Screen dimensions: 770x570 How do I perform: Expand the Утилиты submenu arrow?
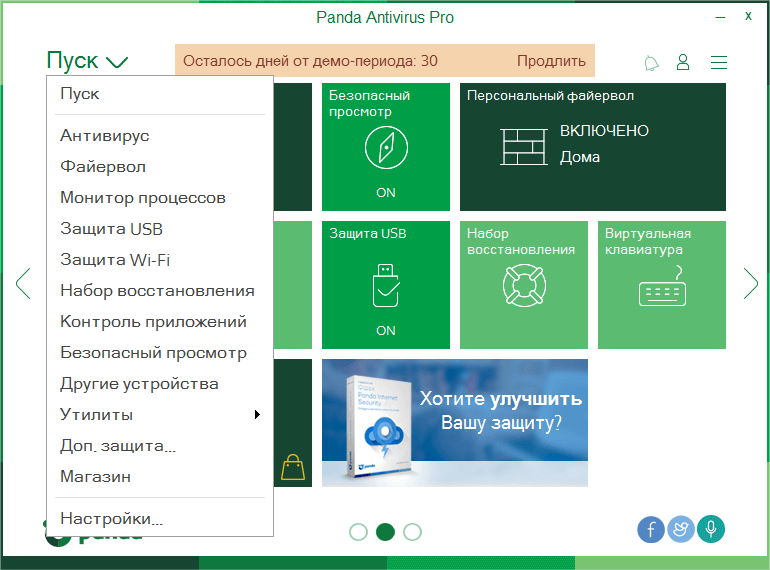(x=257, y=415)
